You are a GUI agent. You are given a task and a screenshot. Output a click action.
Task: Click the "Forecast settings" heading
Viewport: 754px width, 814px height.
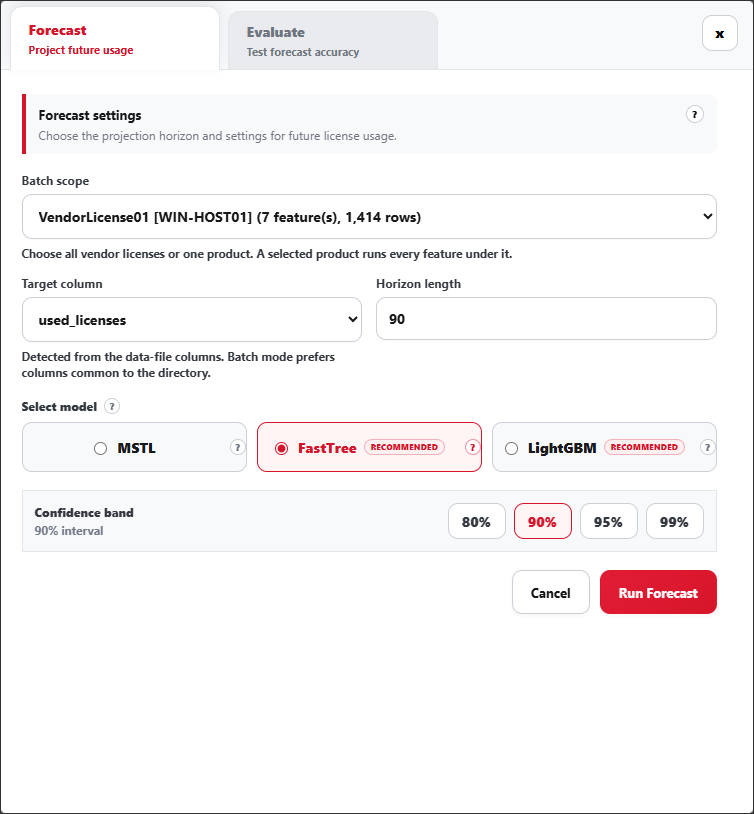click(90, 115)
